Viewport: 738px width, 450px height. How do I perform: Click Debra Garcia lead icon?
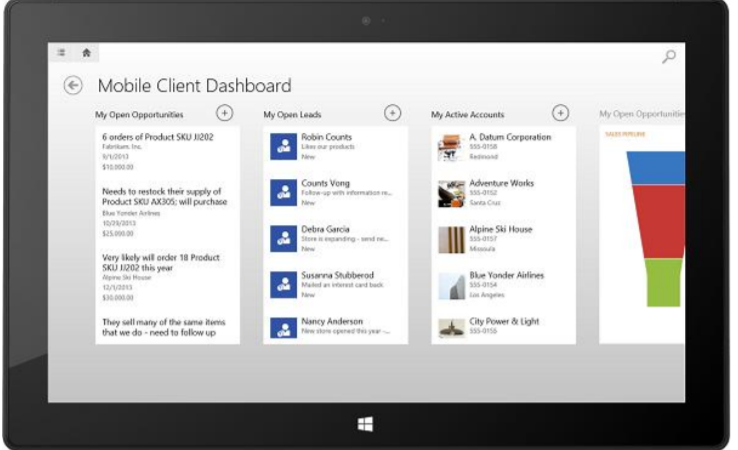click(x=283, y=239)
